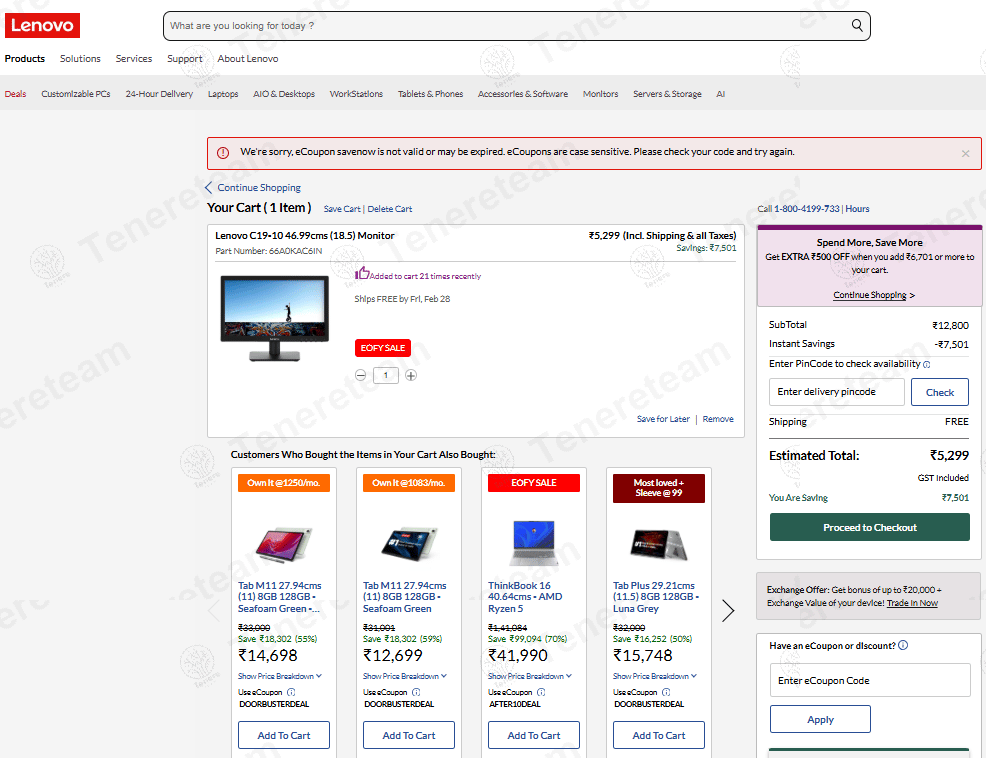This screenshot has height=758, width=986.
Task: Go to next recommended products arrow
Action: point(728,610)
